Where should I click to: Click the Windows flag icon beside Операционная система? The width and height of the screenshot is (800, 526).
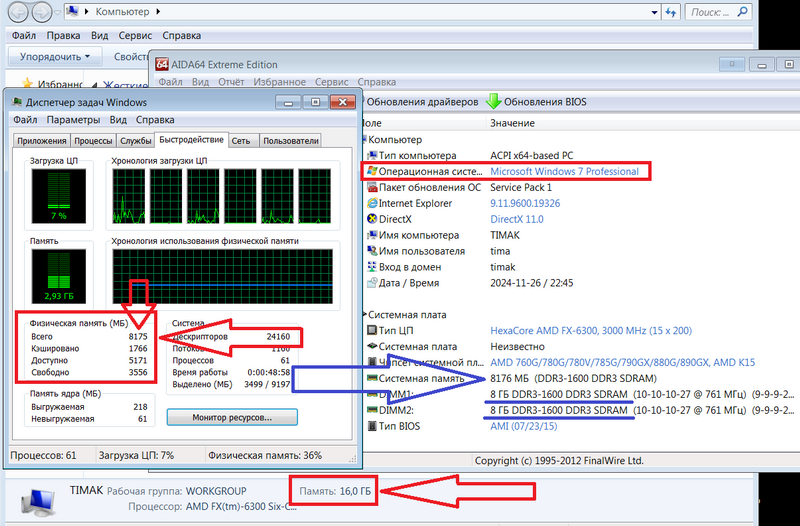pyautogui.click(x=372, y=171)
